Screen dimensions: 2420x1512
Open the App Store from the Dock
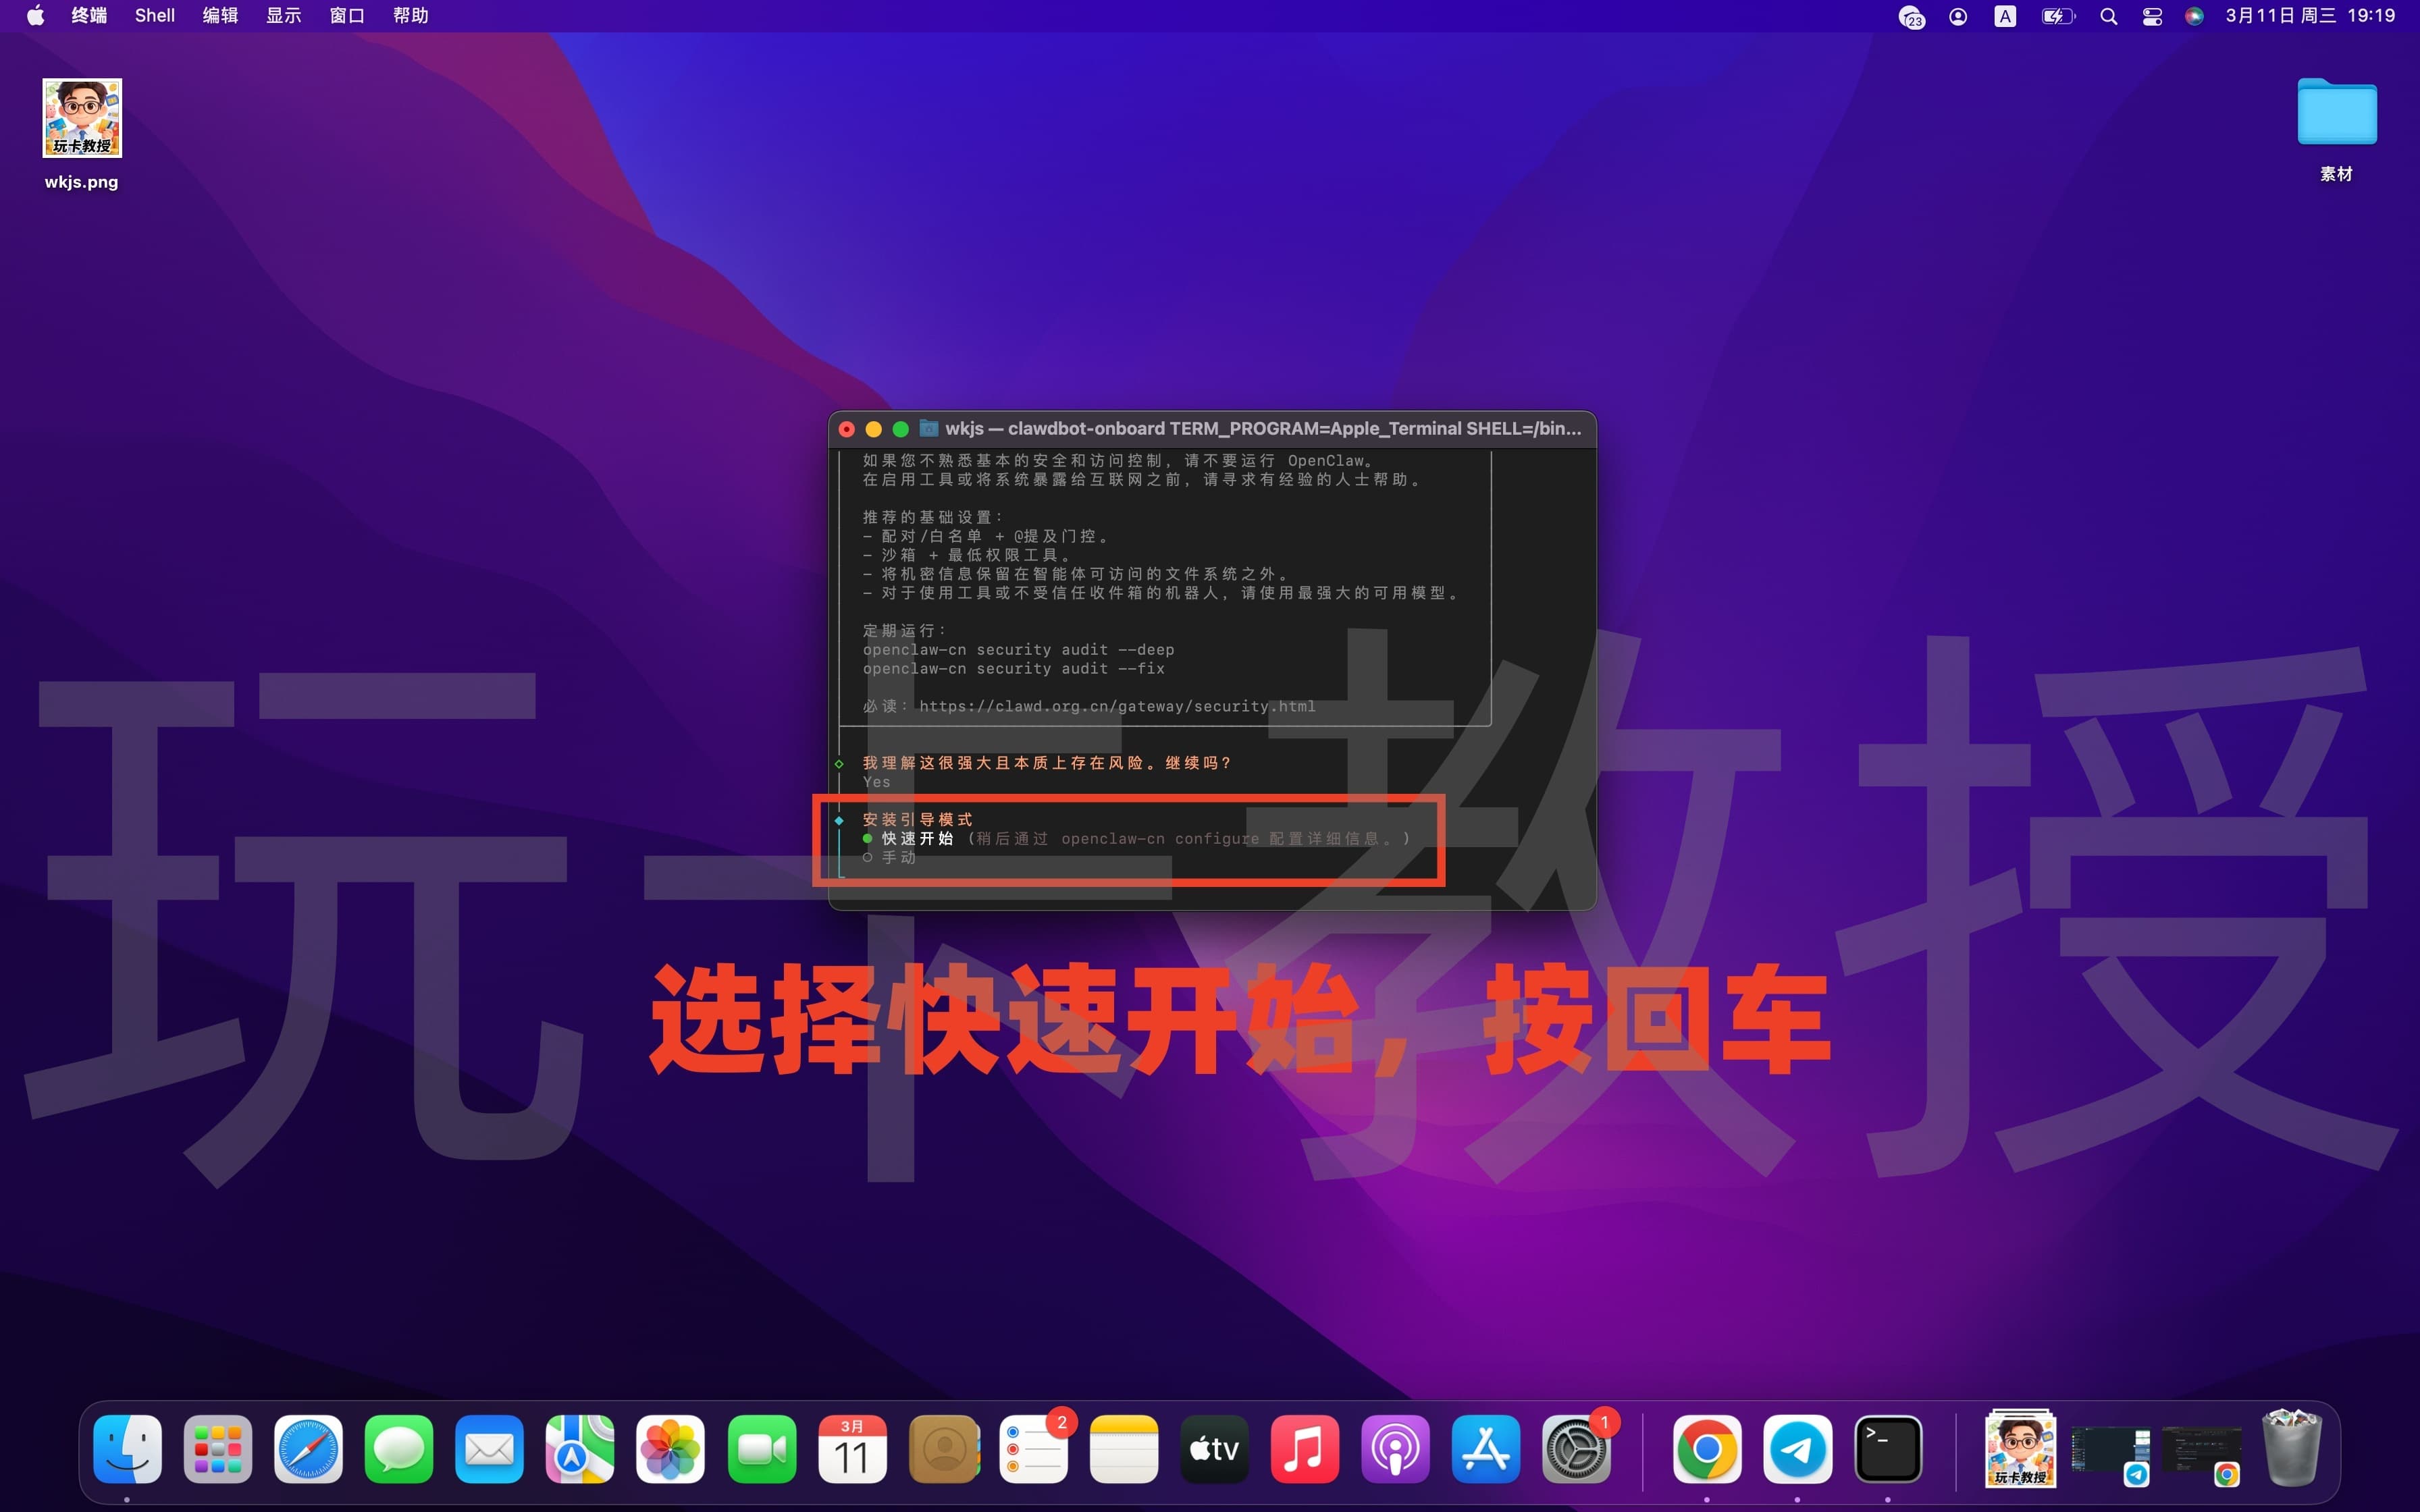[x=1485, y=1448]
